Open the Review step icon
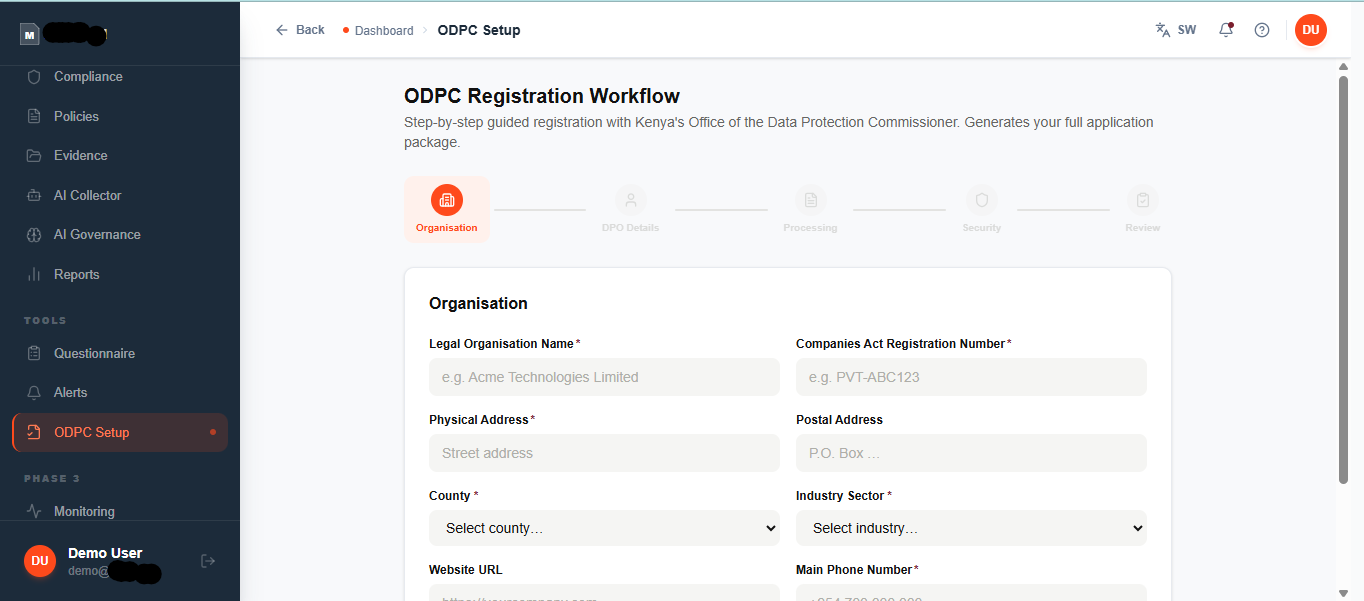Screen dimensions: 1364x601 (1142, 201)
